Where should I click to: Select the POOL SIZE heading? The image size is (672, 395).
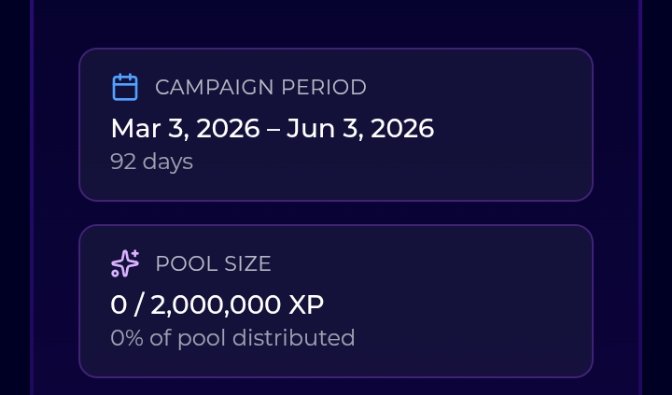click(x=213, y=263)
